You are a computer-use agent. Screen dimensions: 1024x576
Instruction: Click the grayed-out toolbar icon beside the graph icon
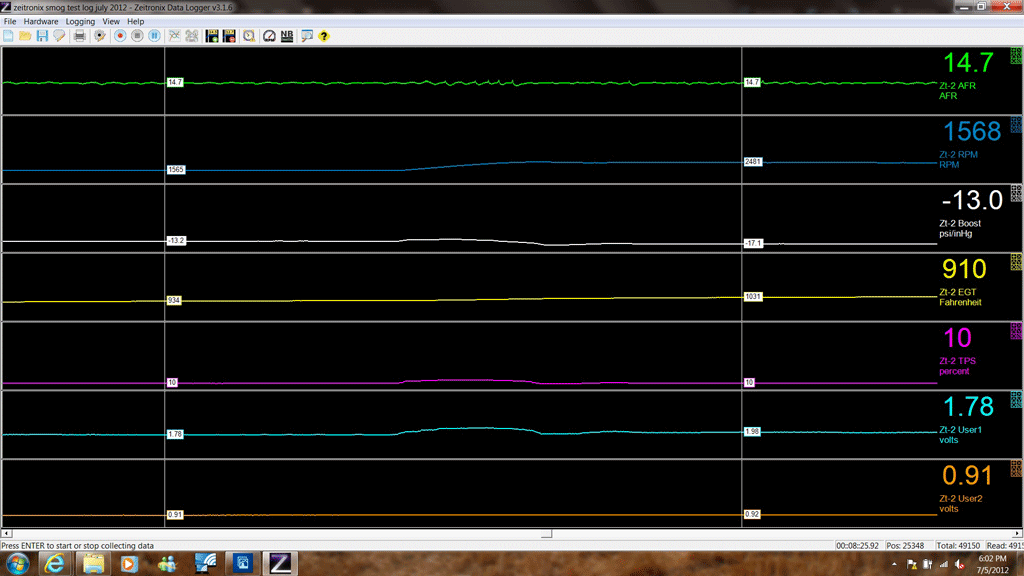(191, 36)
